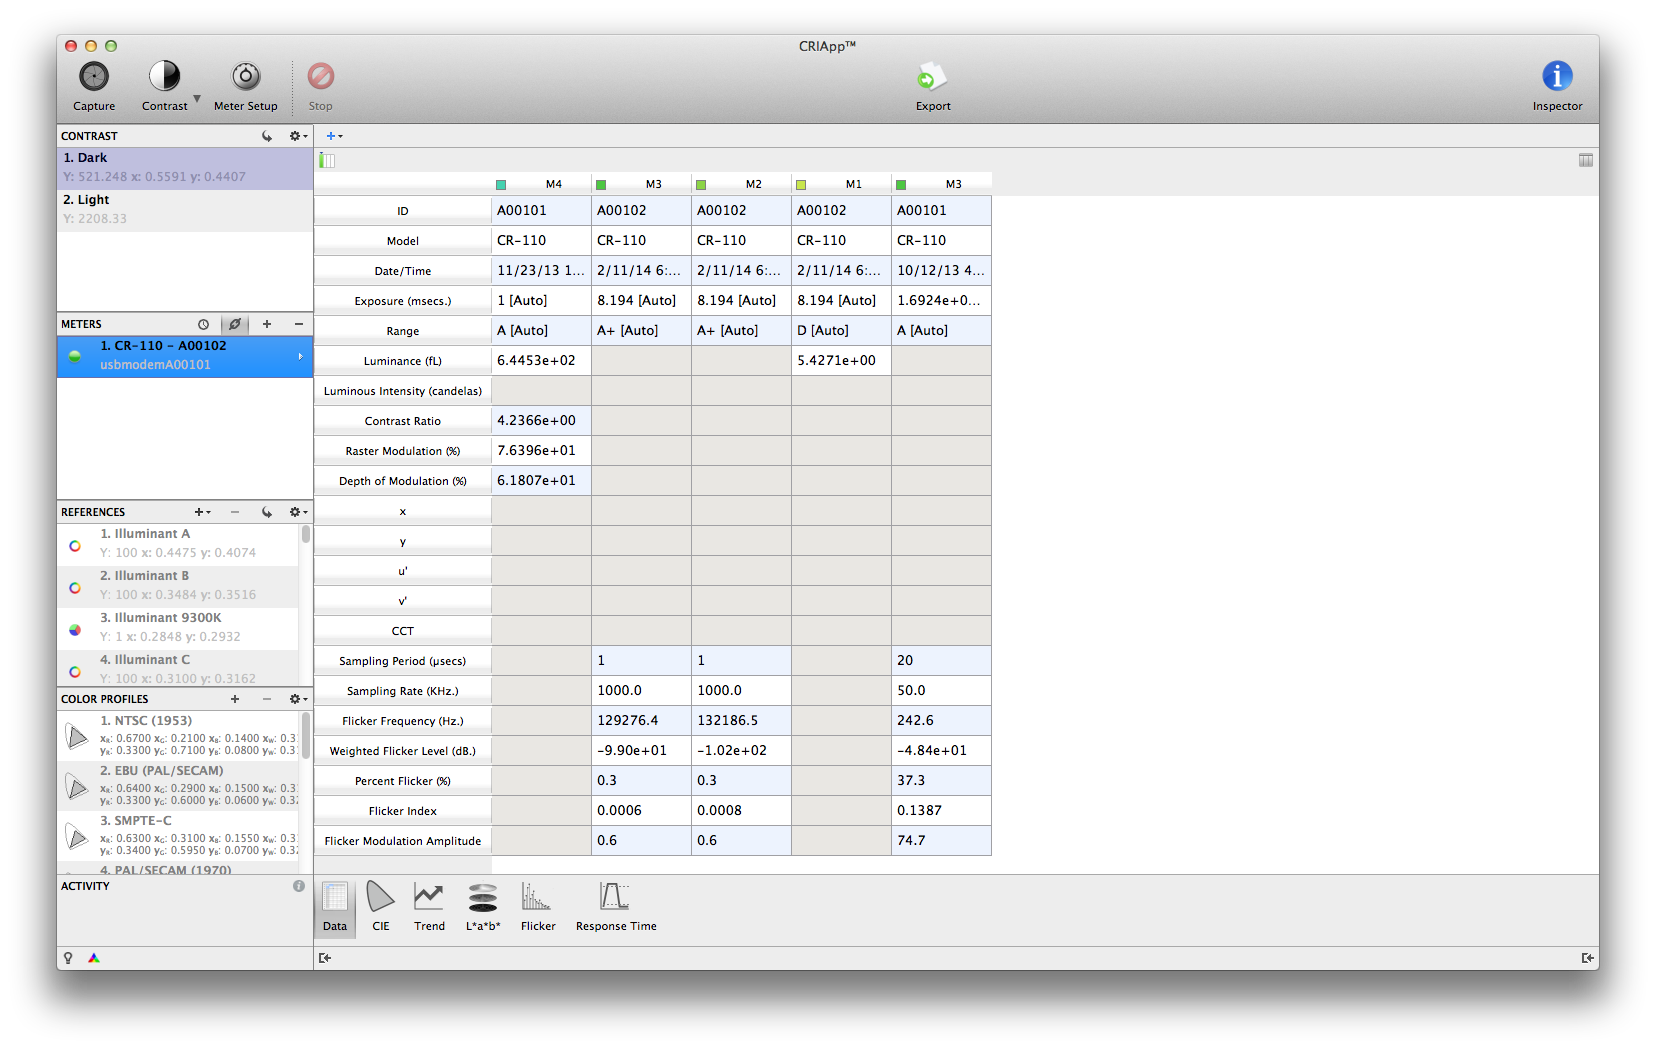Viewport: 1656px width, 1049px height.
Task: Click the M2 column color swatch
Action: (x=701, y=185)
